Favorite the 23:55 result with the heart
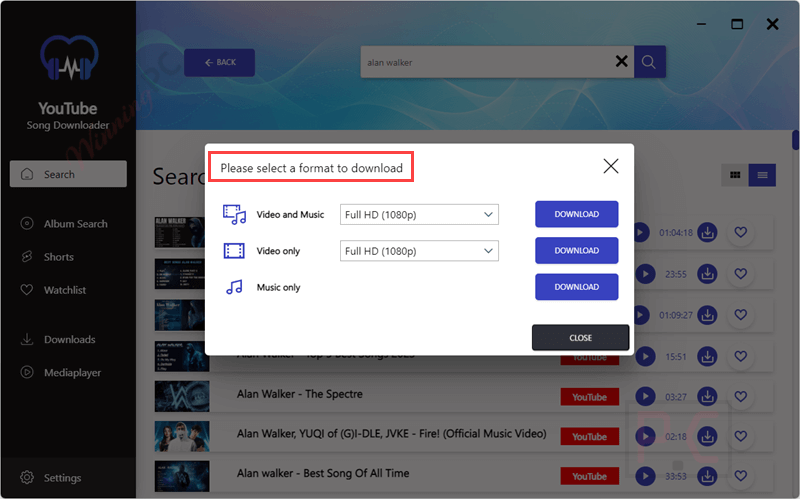The image size is (800, 499). tap(740, 273)
